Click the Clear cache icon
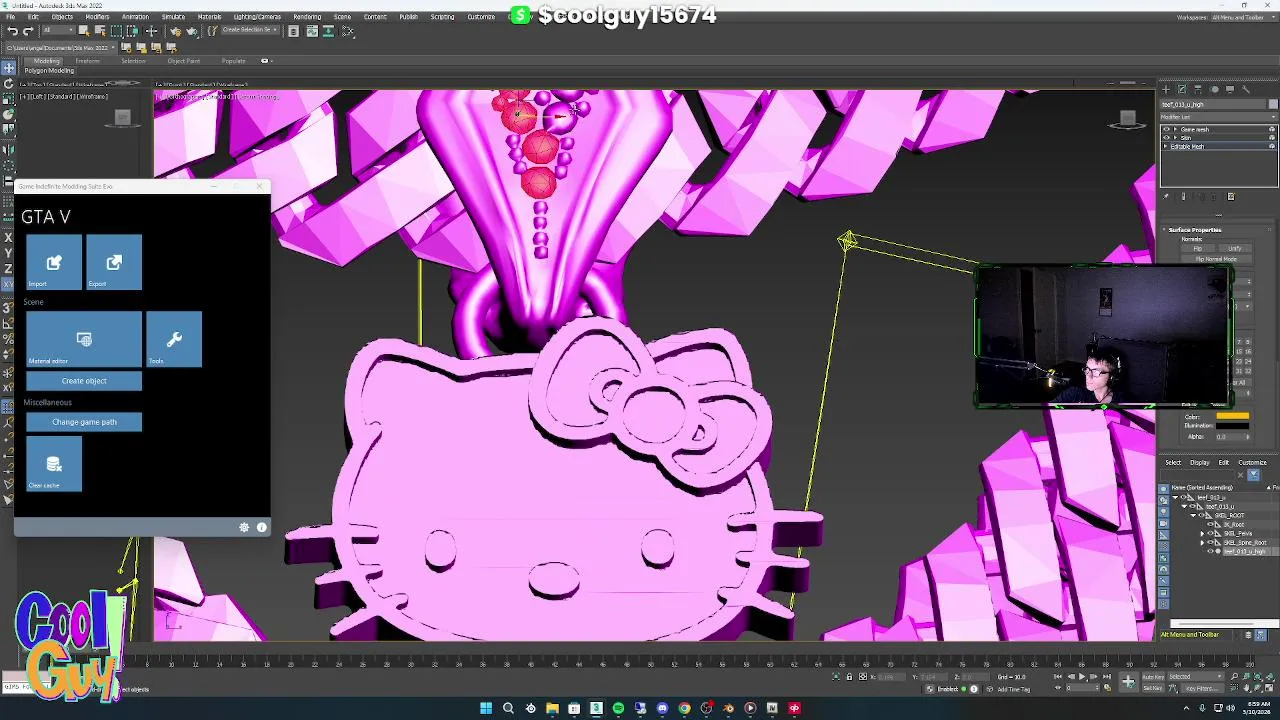This screenshot has width=1280, height=720. coord(54,464)
